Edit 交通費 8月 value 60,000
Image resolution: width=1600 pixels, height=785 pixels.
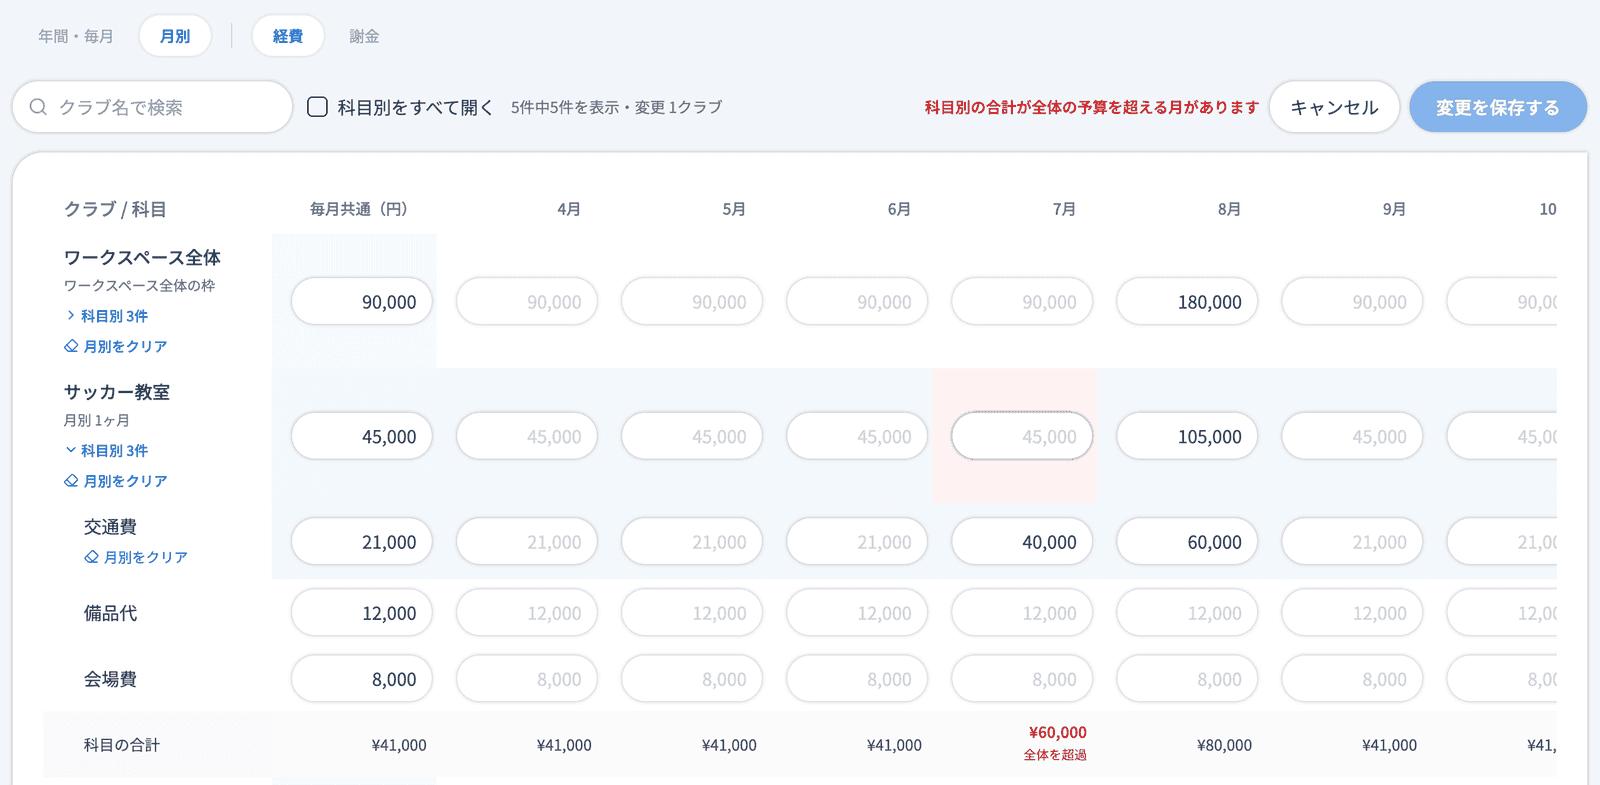coord(1187,541)
